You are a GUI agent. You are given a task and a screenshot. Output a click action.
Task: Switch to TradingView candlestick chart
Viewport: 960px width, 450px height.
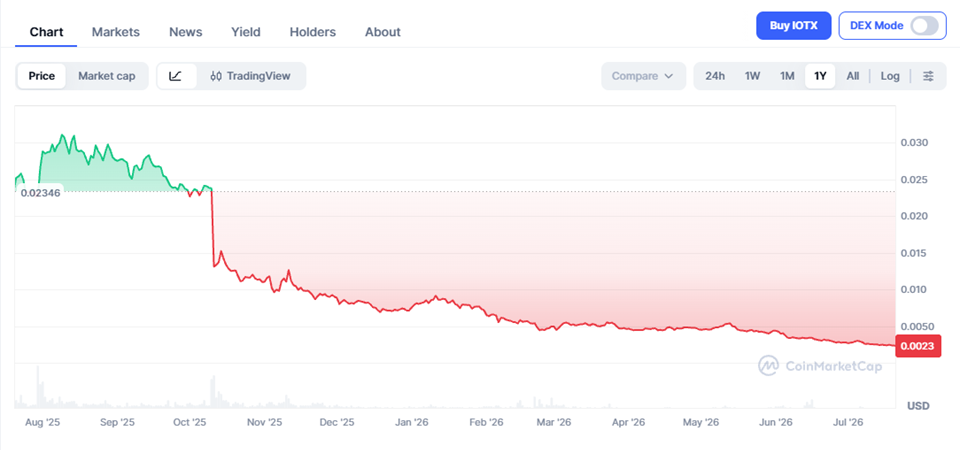(250, 76)
